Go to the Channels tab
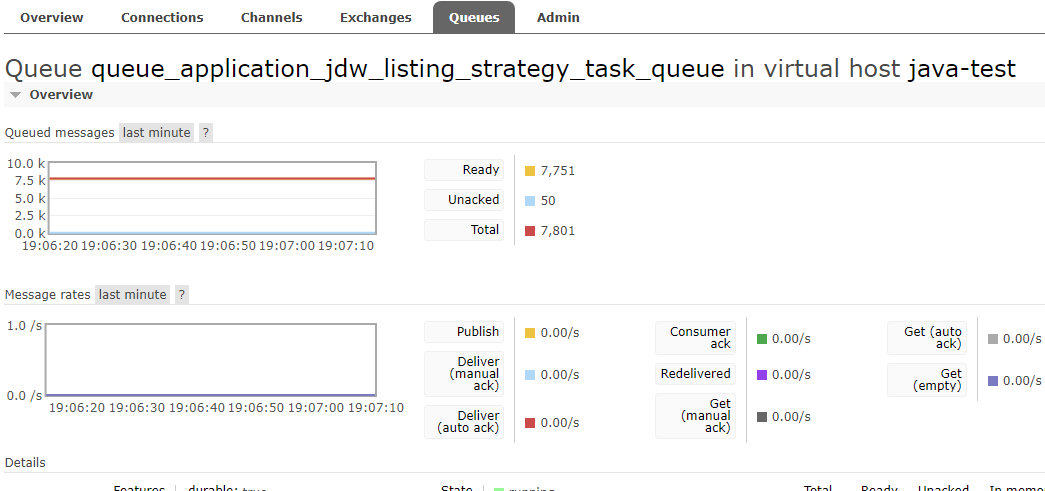 click(x=271, y=17)
